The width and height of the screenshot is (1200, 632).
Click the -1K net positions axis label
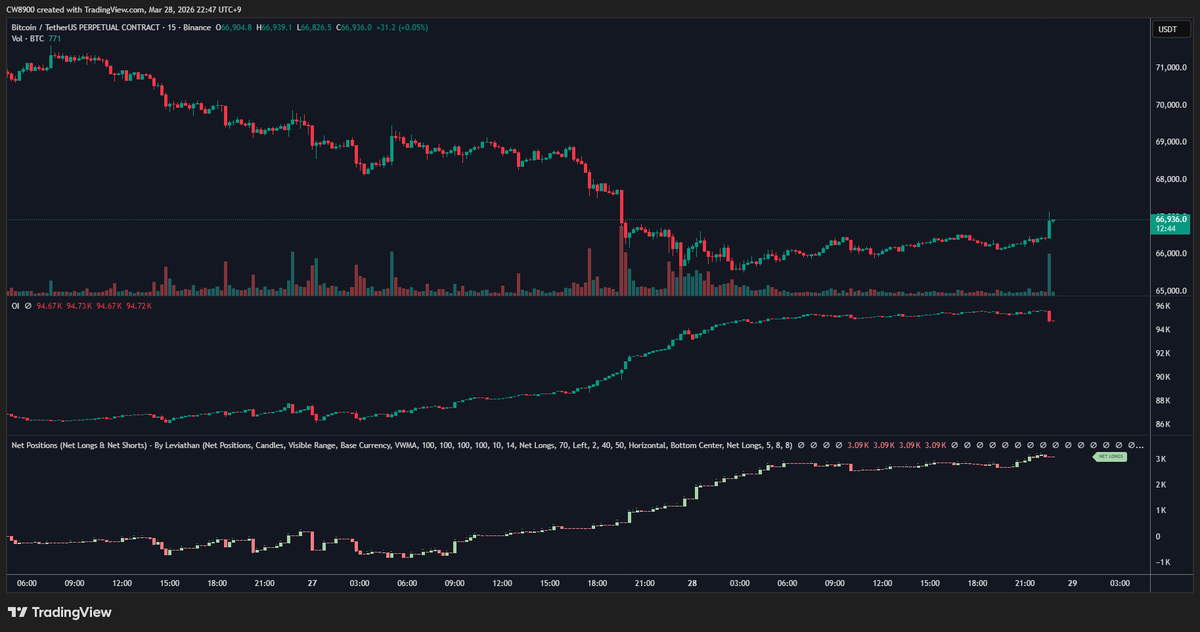coord(1162,562)
